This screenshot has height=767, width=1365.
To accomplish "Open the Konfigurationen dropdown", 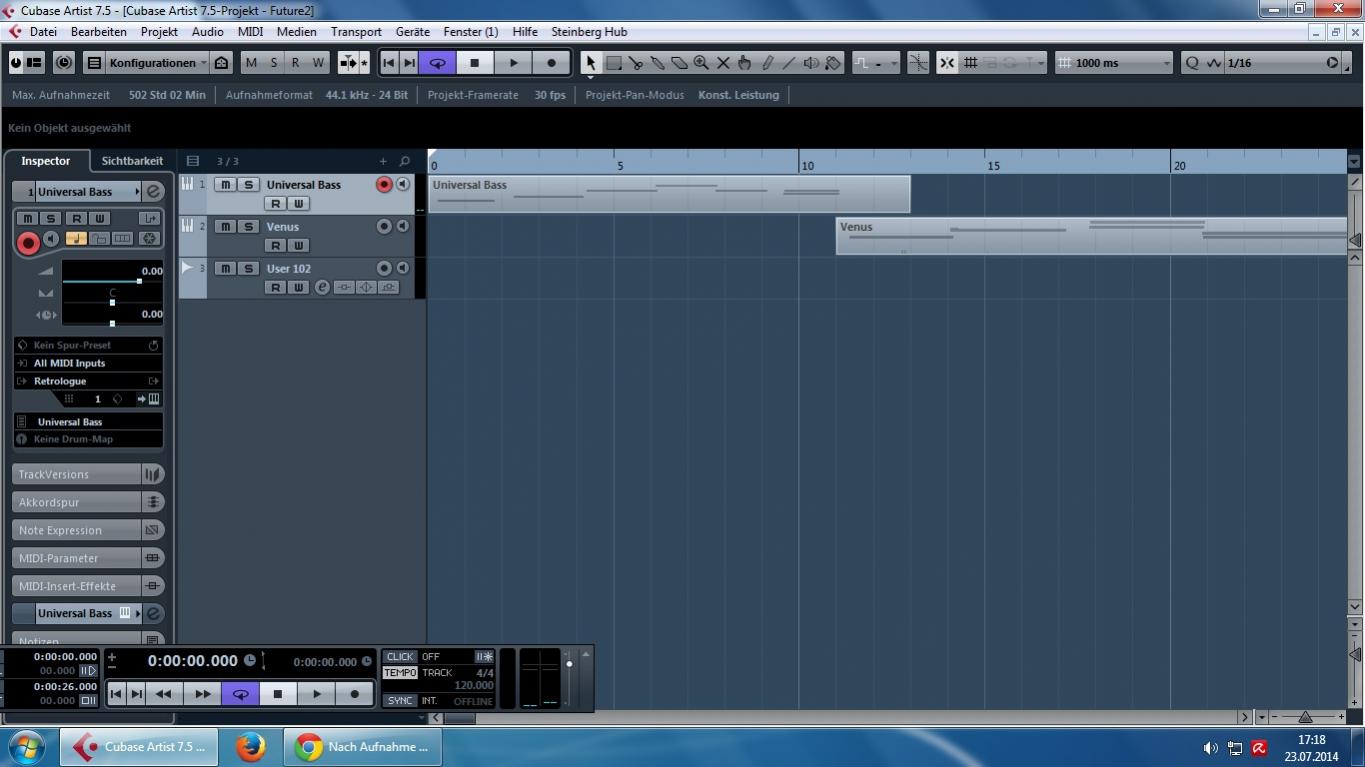I will [155, 63].
